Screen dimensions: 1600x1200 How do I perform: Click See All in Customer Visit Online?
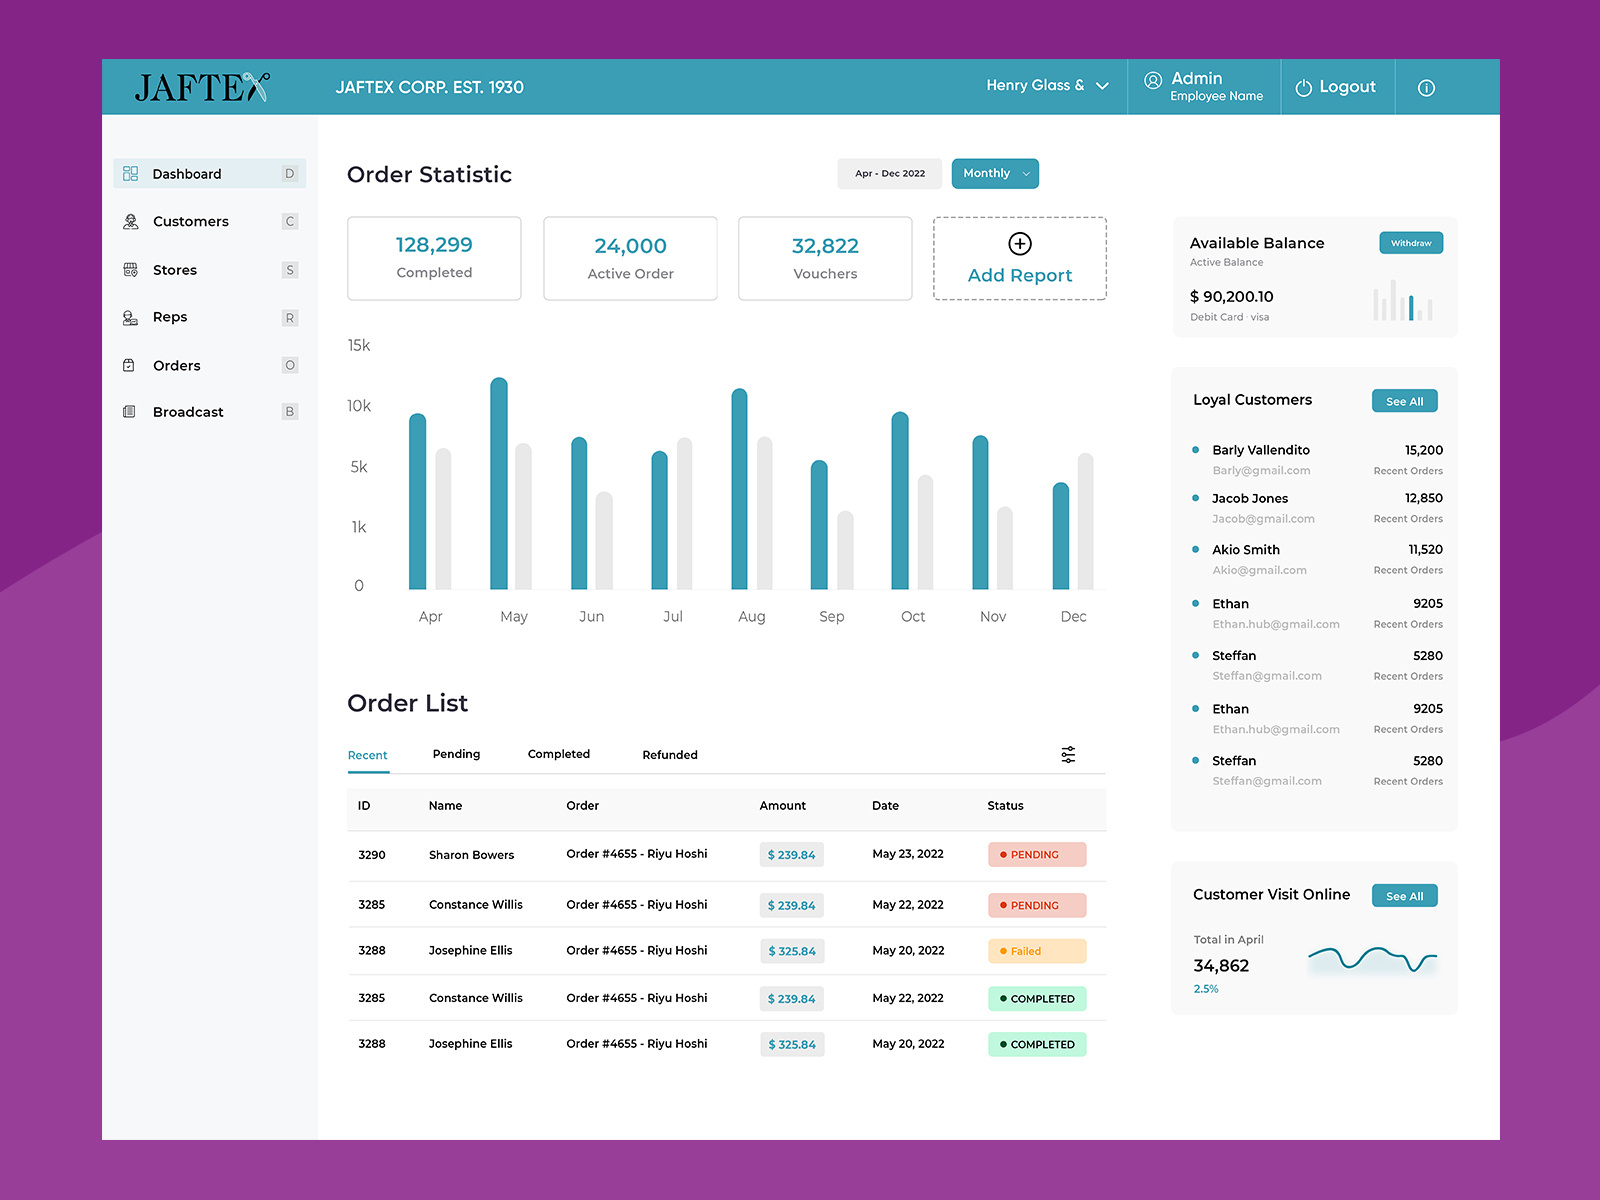1404,895
